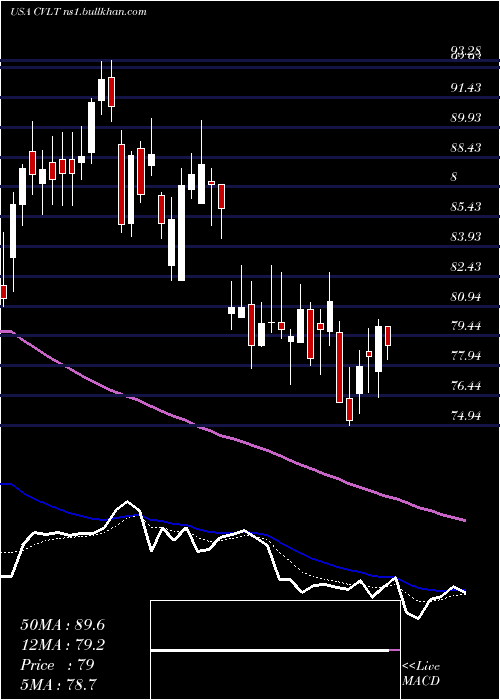Select the 76.44 price axis label
Screen dimensions: 500x700
[x=466, y=386]
